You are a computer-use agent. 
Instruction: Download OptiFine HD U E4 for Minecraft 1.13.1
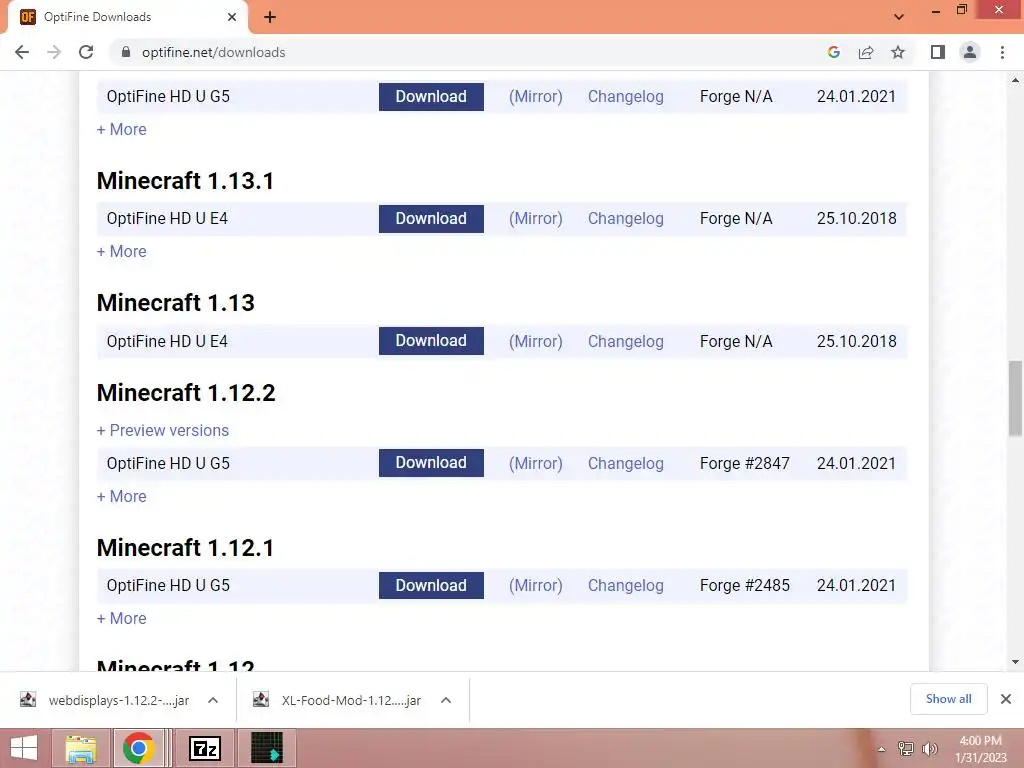coord(431,219)
